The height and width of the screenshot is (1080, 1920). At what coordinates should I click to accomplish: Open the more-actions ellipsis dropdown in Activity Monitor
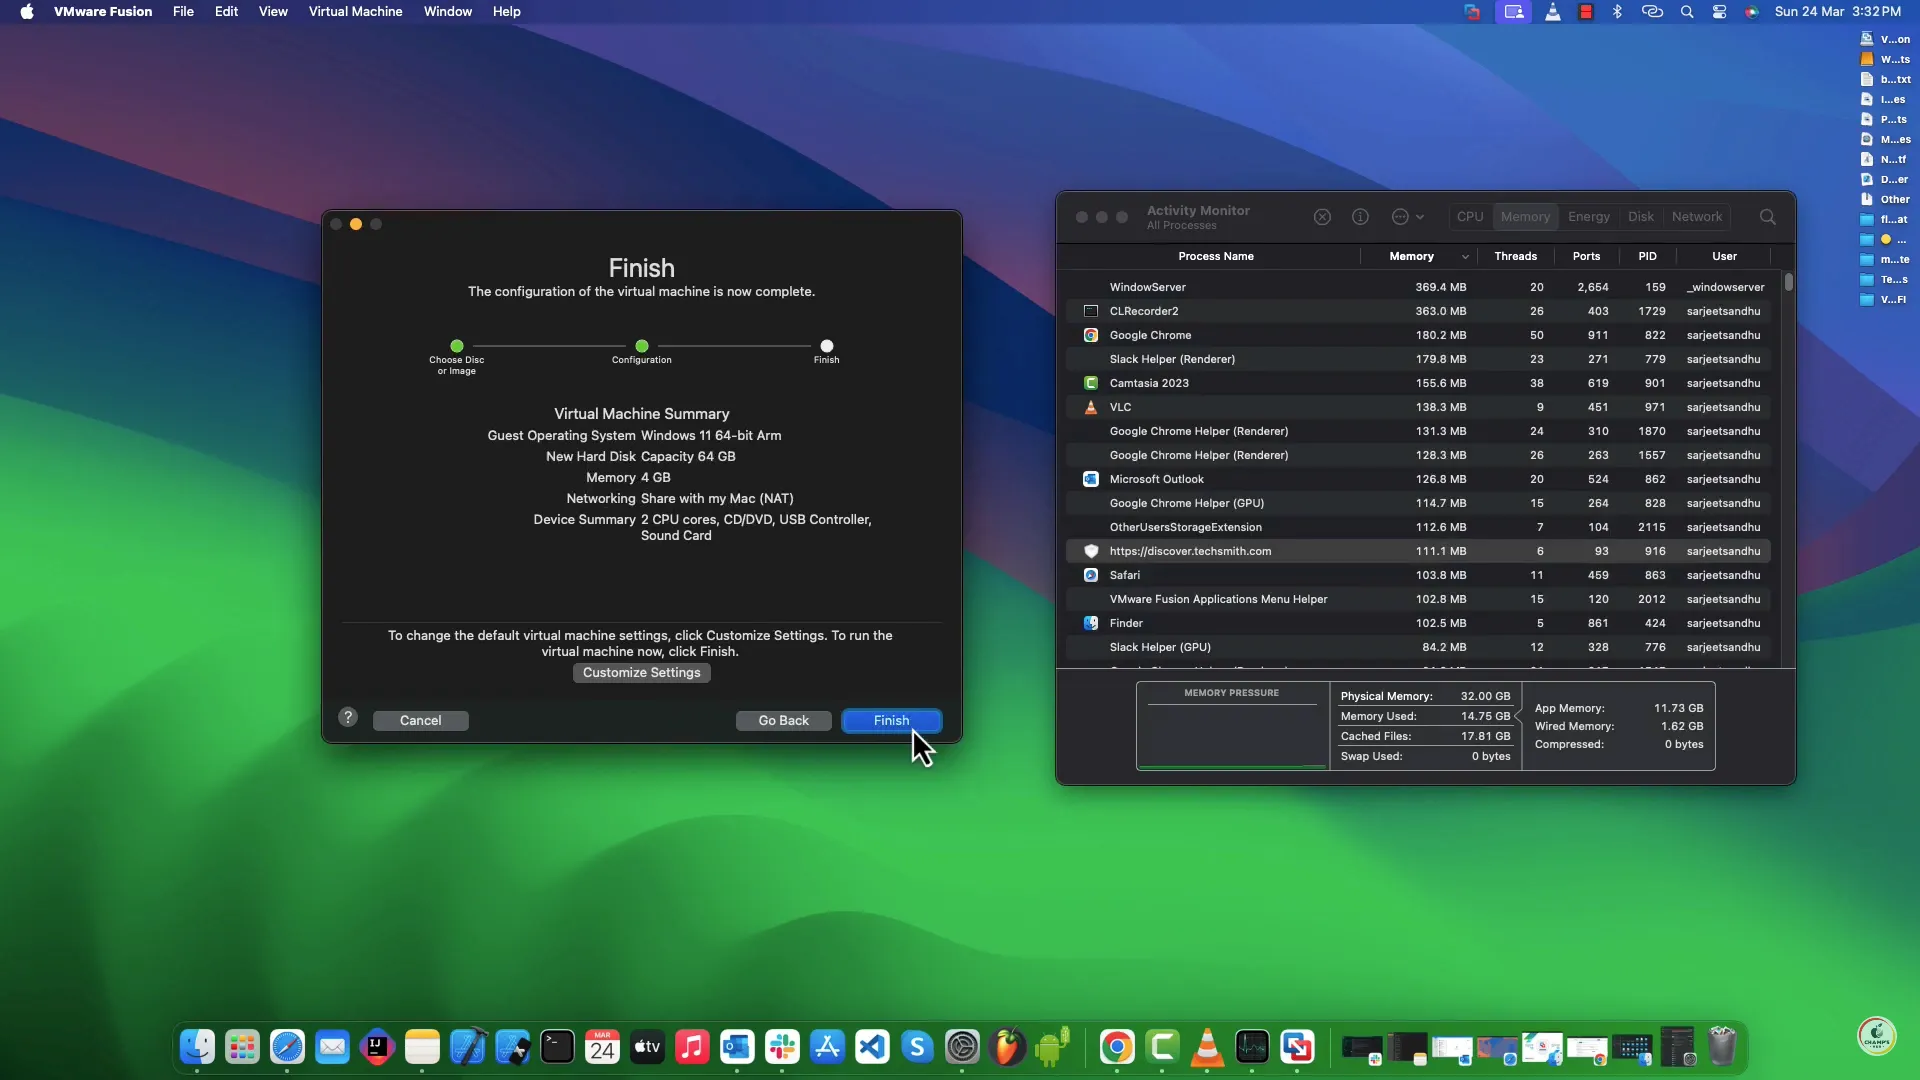click(x=1408, y=217)
